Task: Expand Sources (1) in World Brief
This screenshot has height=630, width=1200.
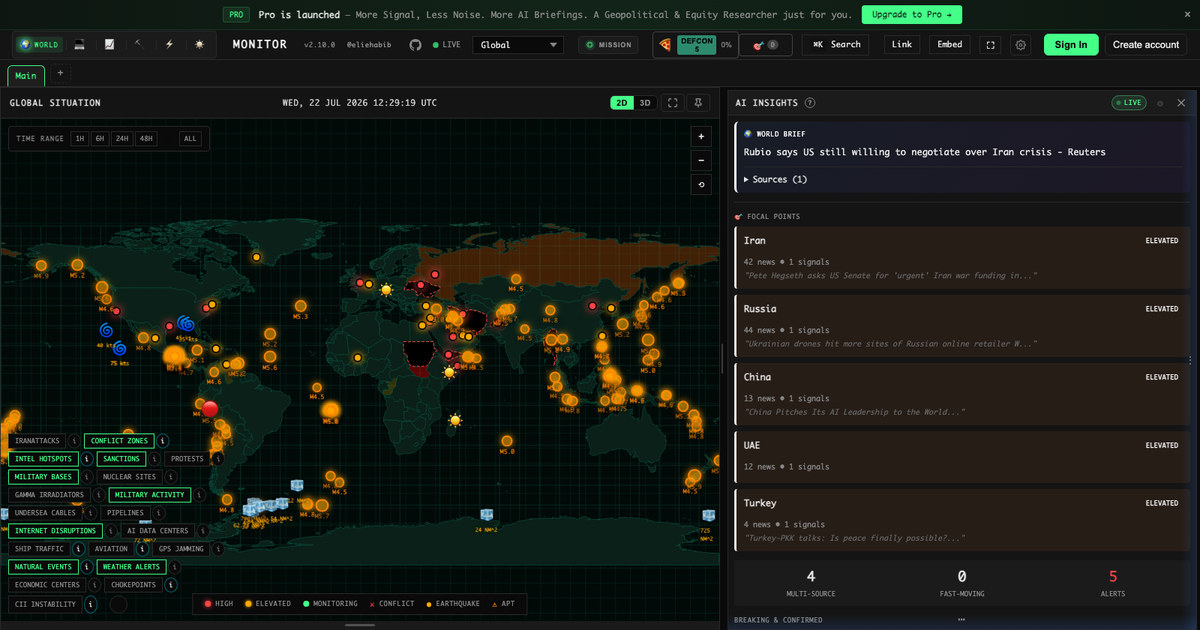Action: pyautogui.click(x=775, y=179)
